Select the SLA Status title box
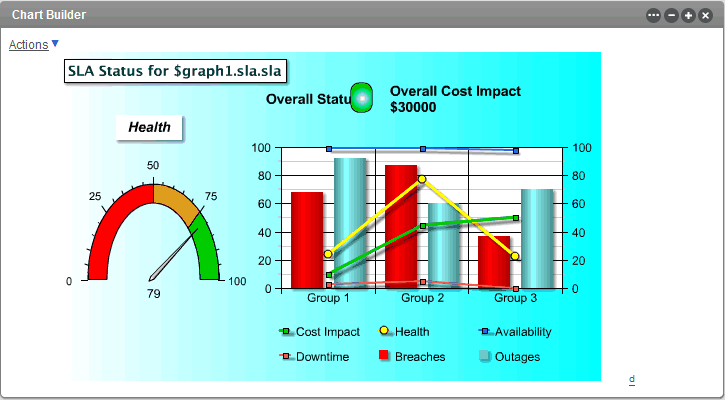 click(x=175, y=71)
